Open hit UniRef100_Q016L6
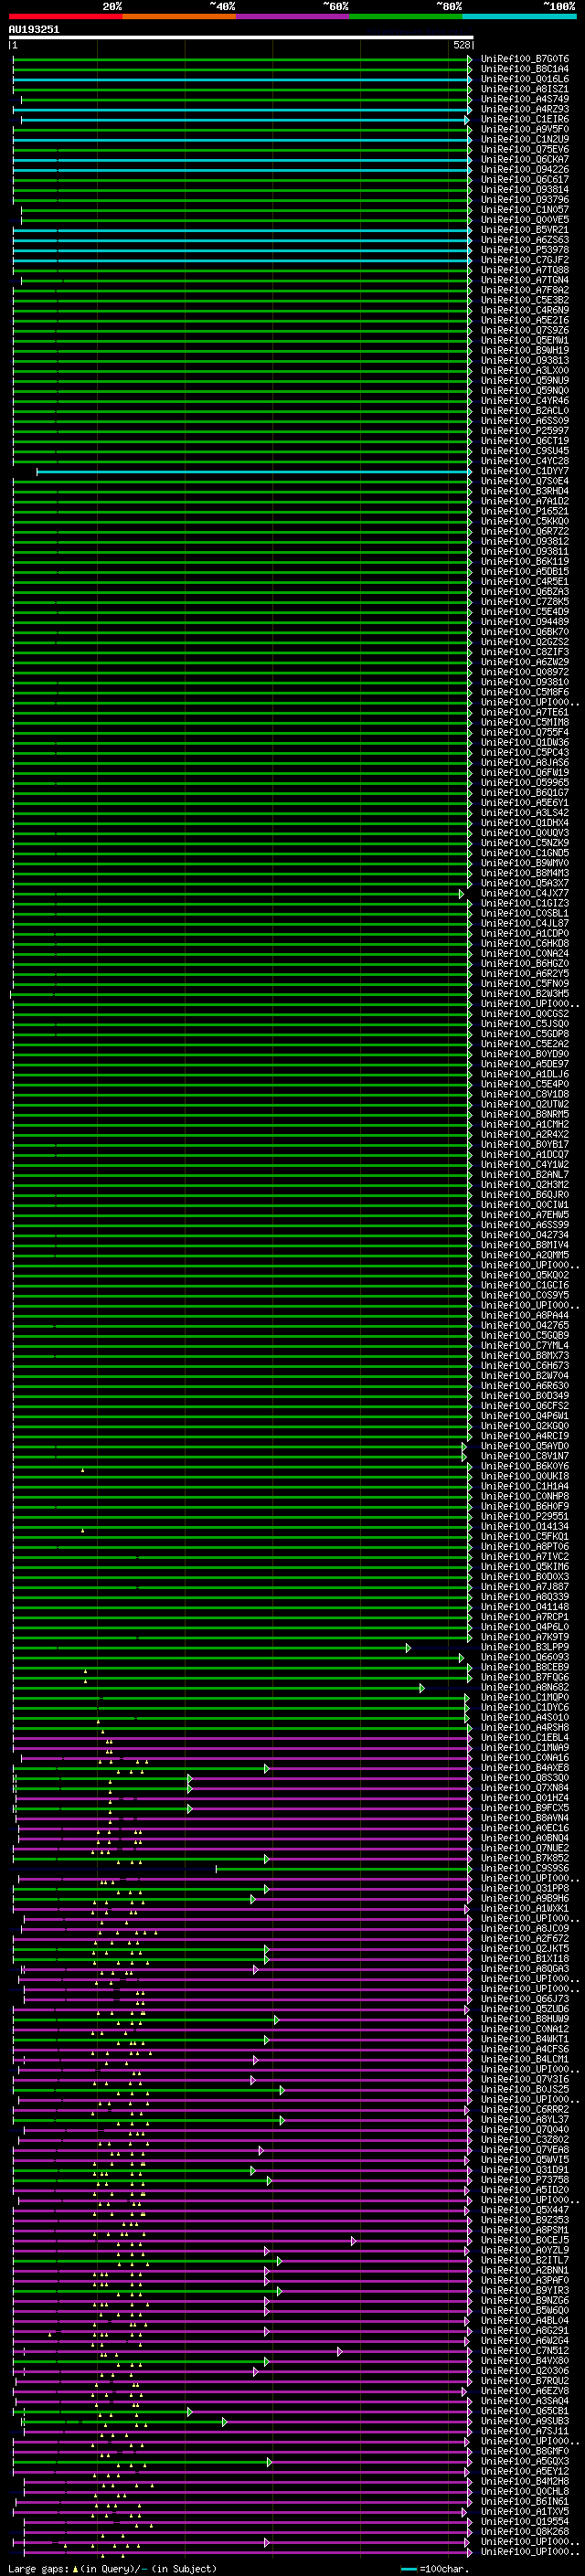585x2576 pixels. point(525,79)
